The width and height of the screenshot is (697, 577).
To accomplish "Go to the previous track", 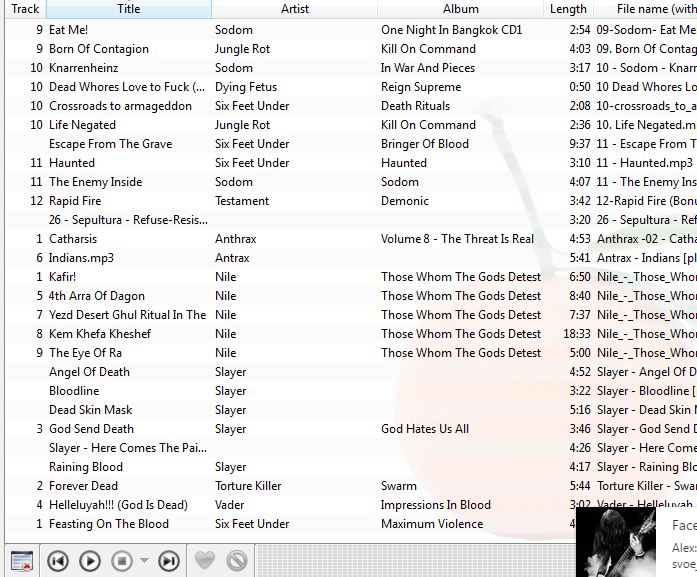I will click(x=58, y=561).
